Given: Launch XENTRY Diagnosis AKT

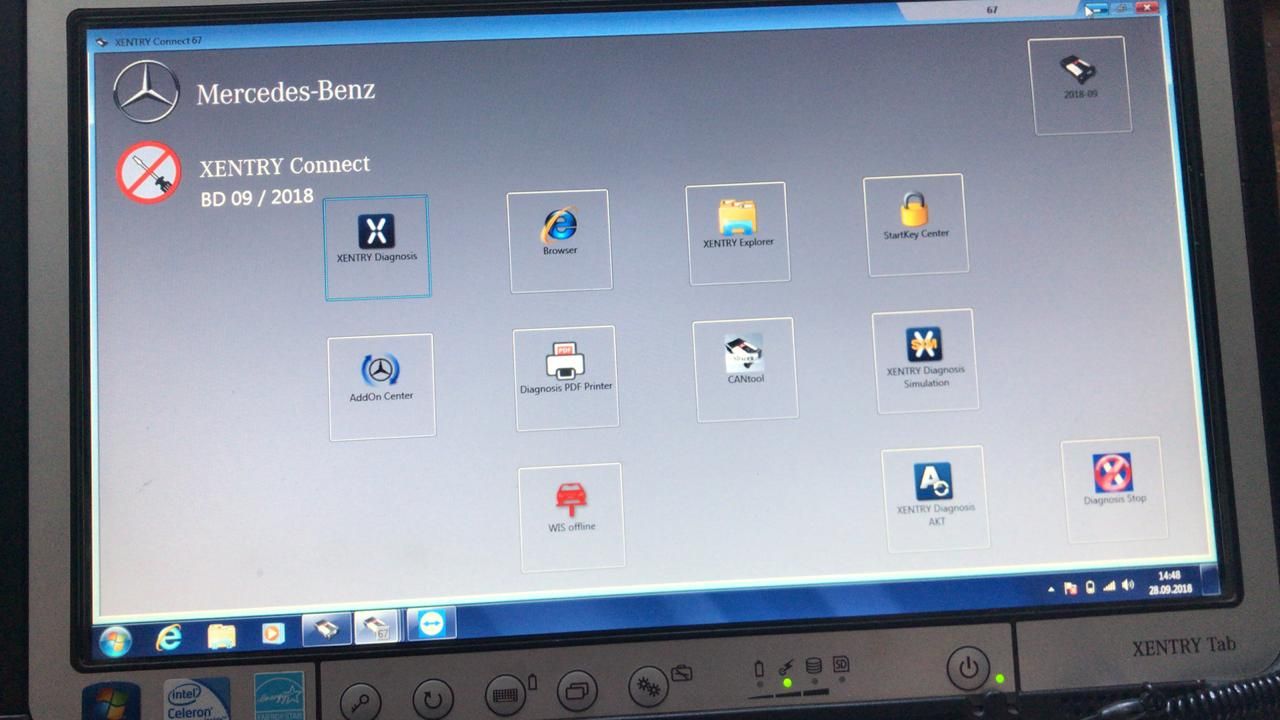Looking at the screenshot, I should (x=936, y=498).
